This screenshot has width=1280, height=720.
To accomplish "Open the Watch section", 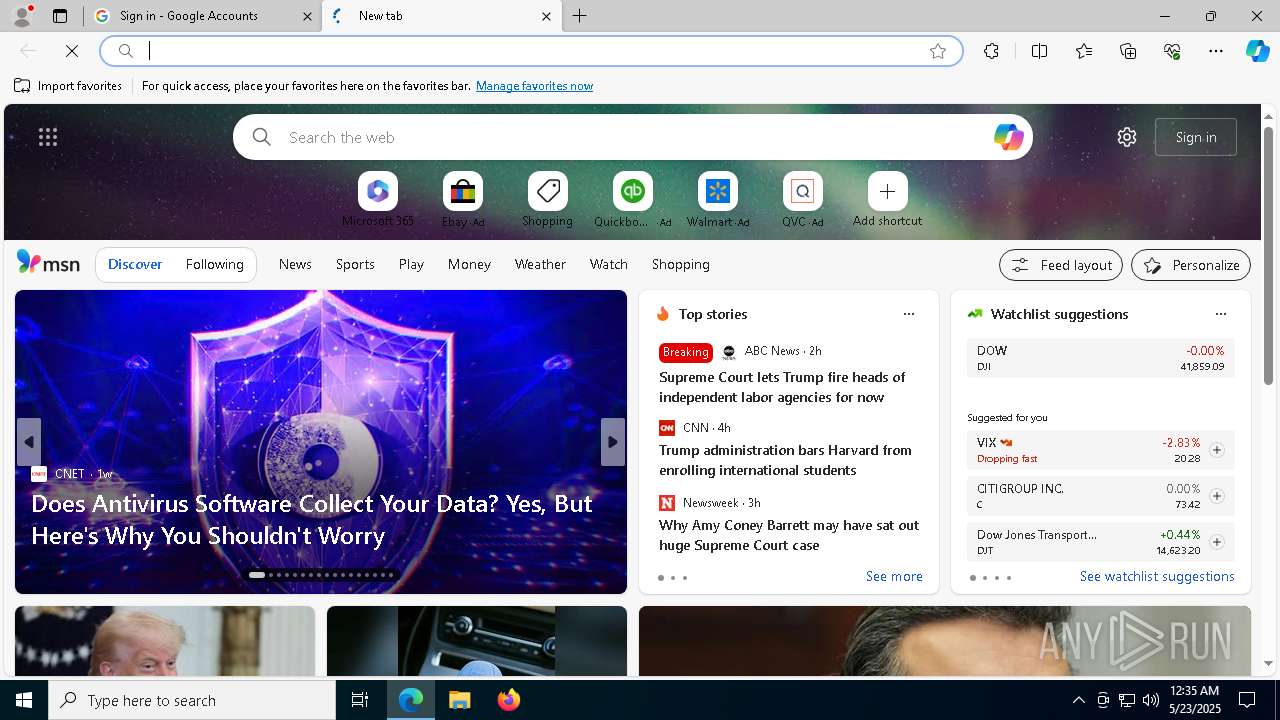I will click(x=609, y=264).
